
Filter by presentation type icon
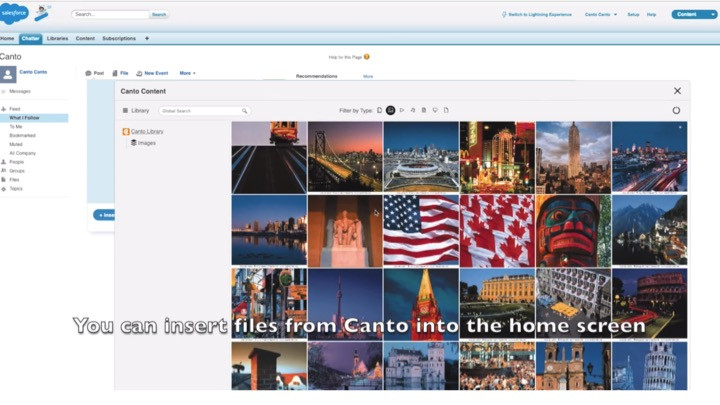coord(435,110)
